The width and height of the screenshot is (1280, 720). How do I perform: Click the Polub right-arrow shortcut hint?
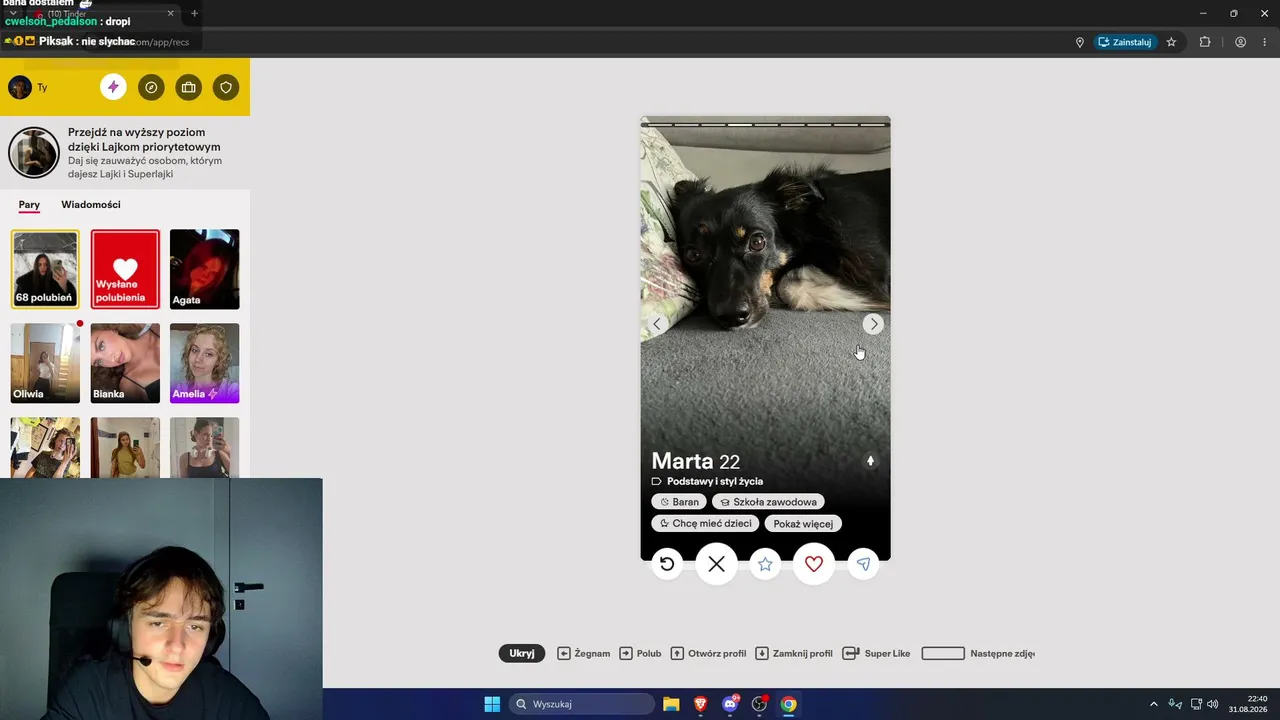coord(640,653)
